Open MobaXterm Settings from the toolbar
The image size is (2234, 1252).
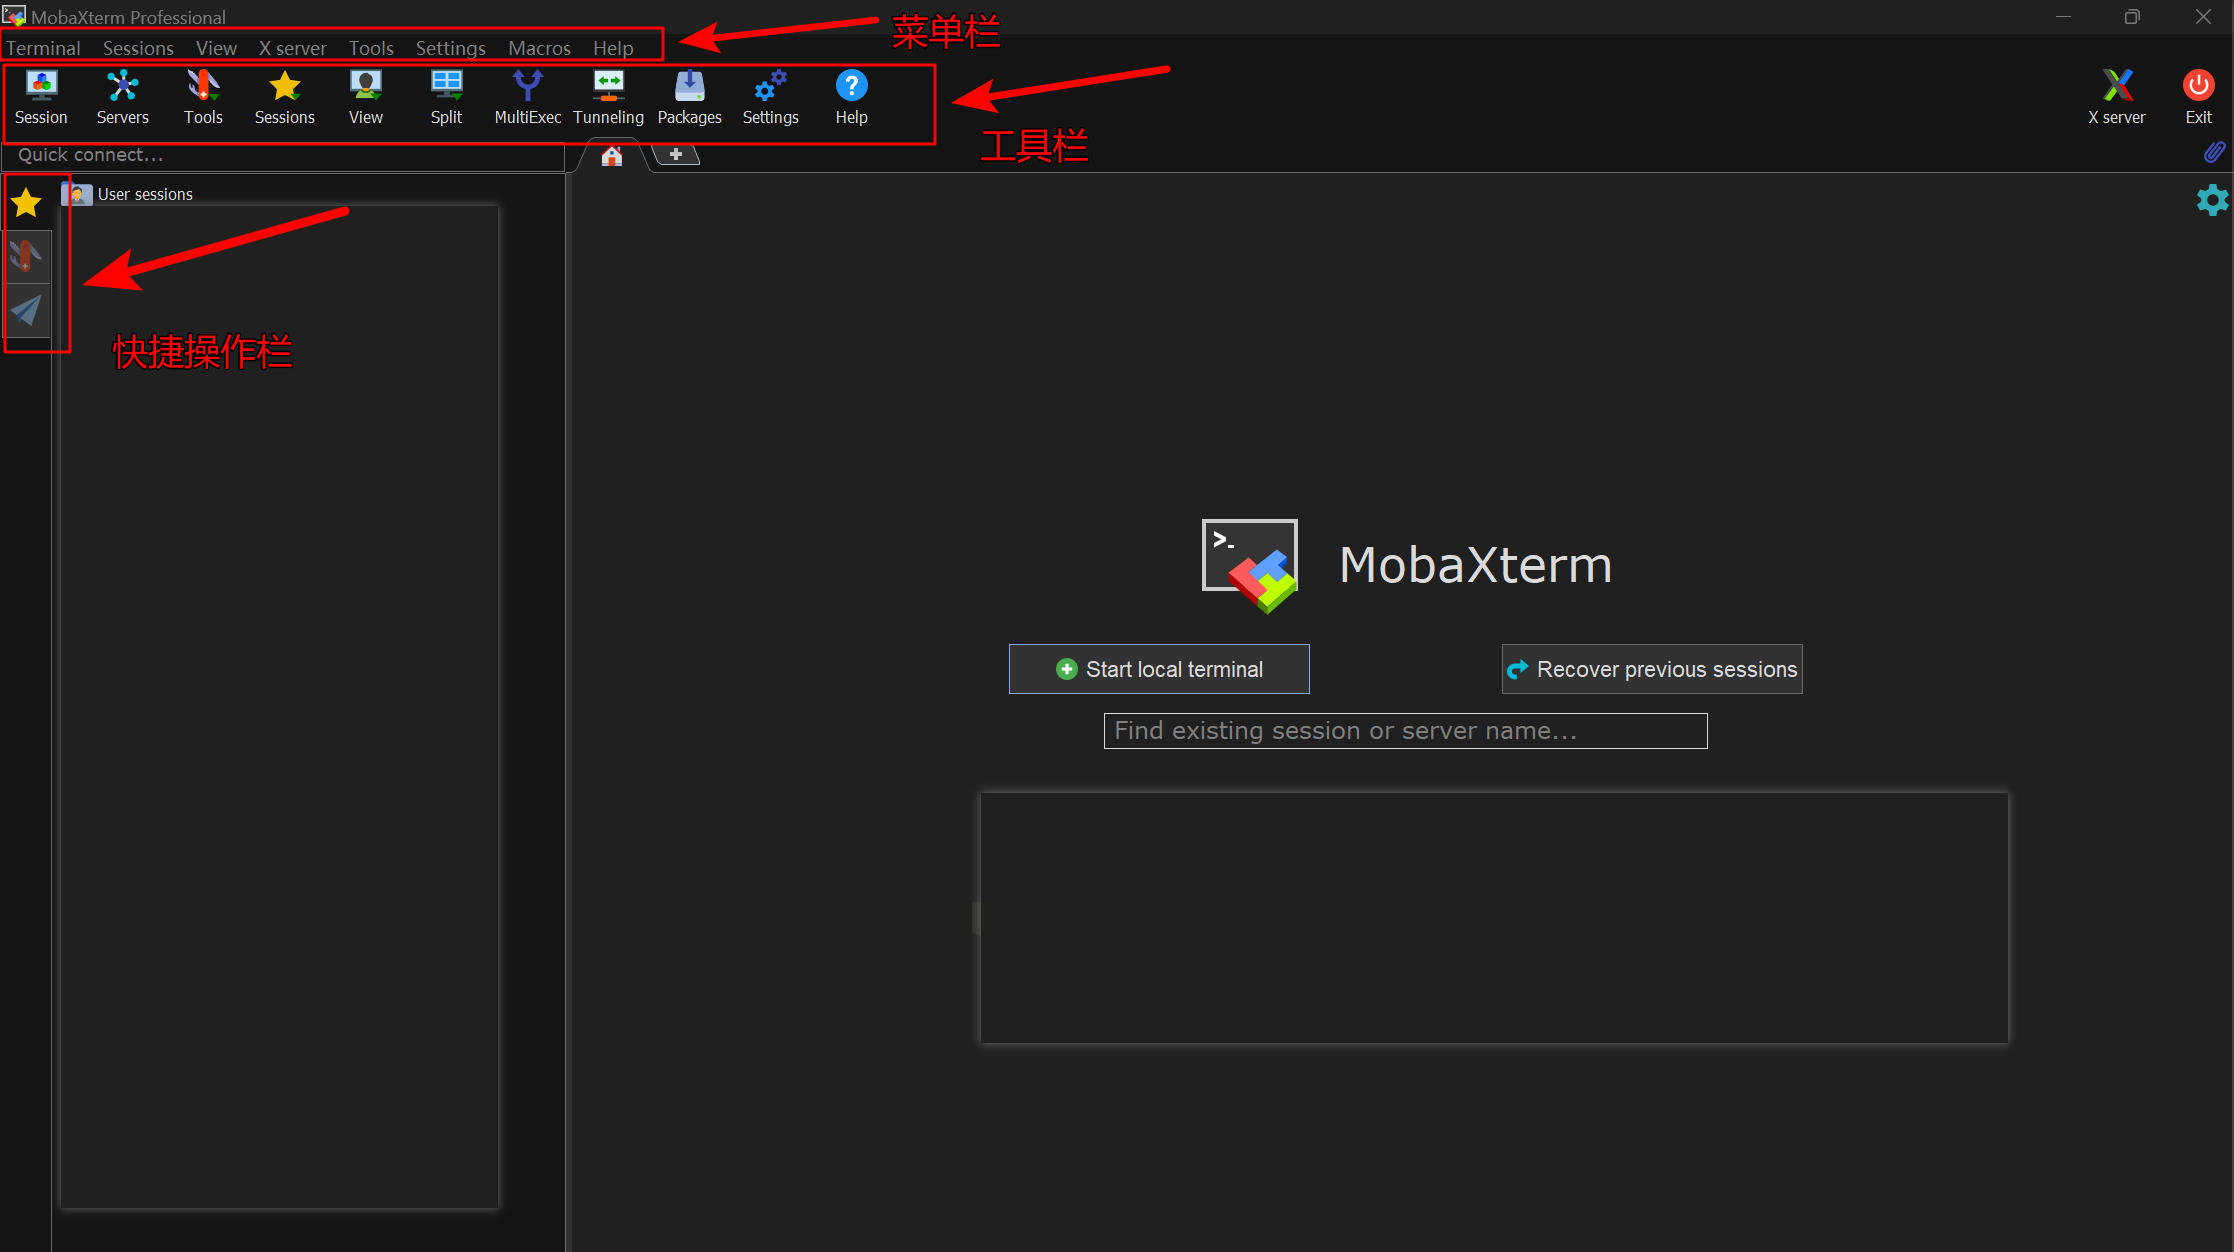pyautogui.click(x=770, y=97)
